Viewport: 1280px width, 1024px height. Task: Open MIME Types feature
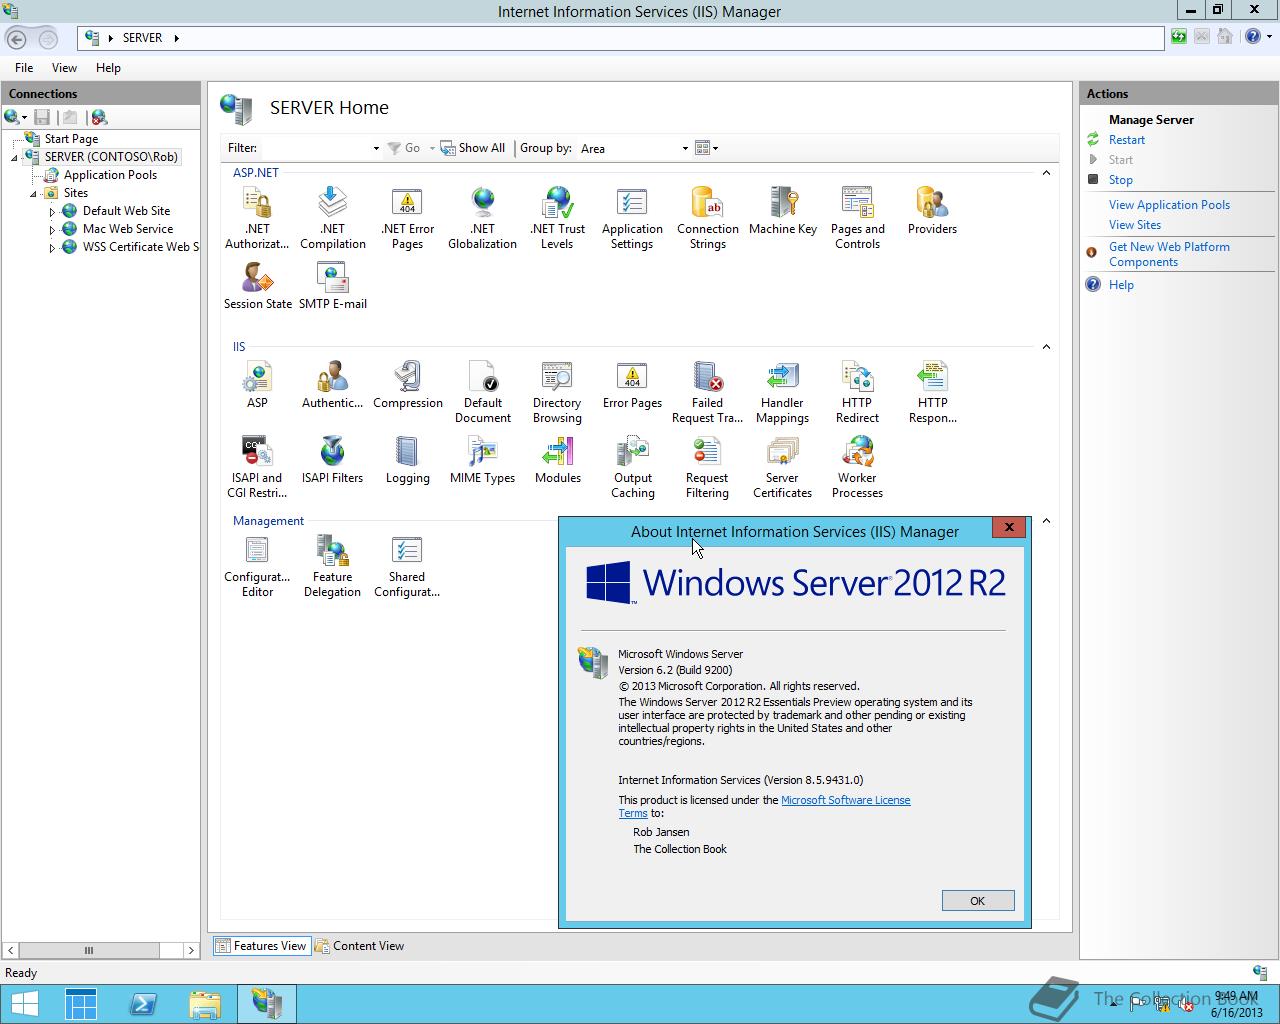tap(483, 460)
